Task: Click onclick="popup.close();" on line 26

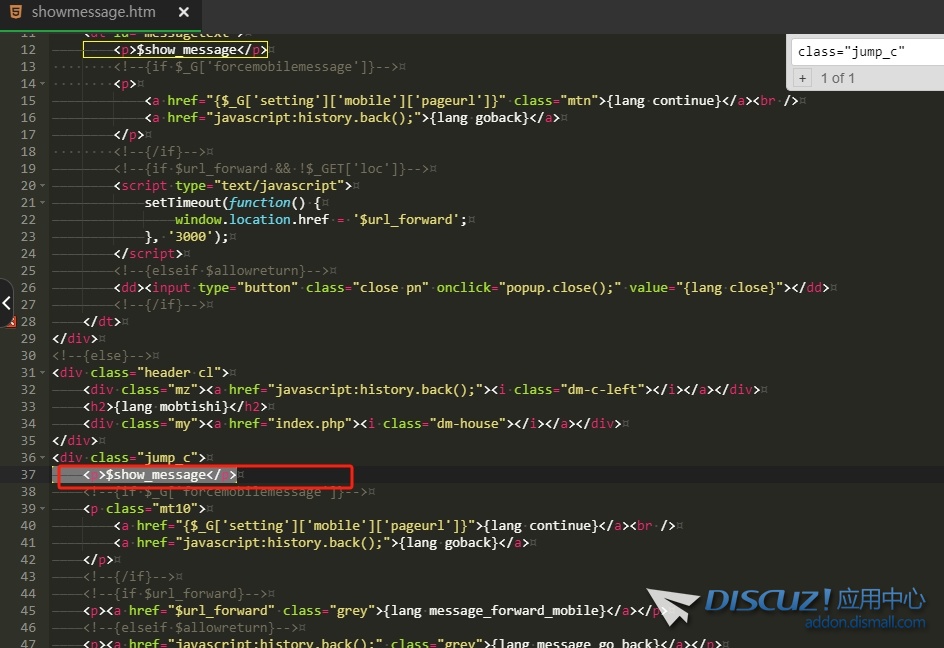Action: point(529,288)
